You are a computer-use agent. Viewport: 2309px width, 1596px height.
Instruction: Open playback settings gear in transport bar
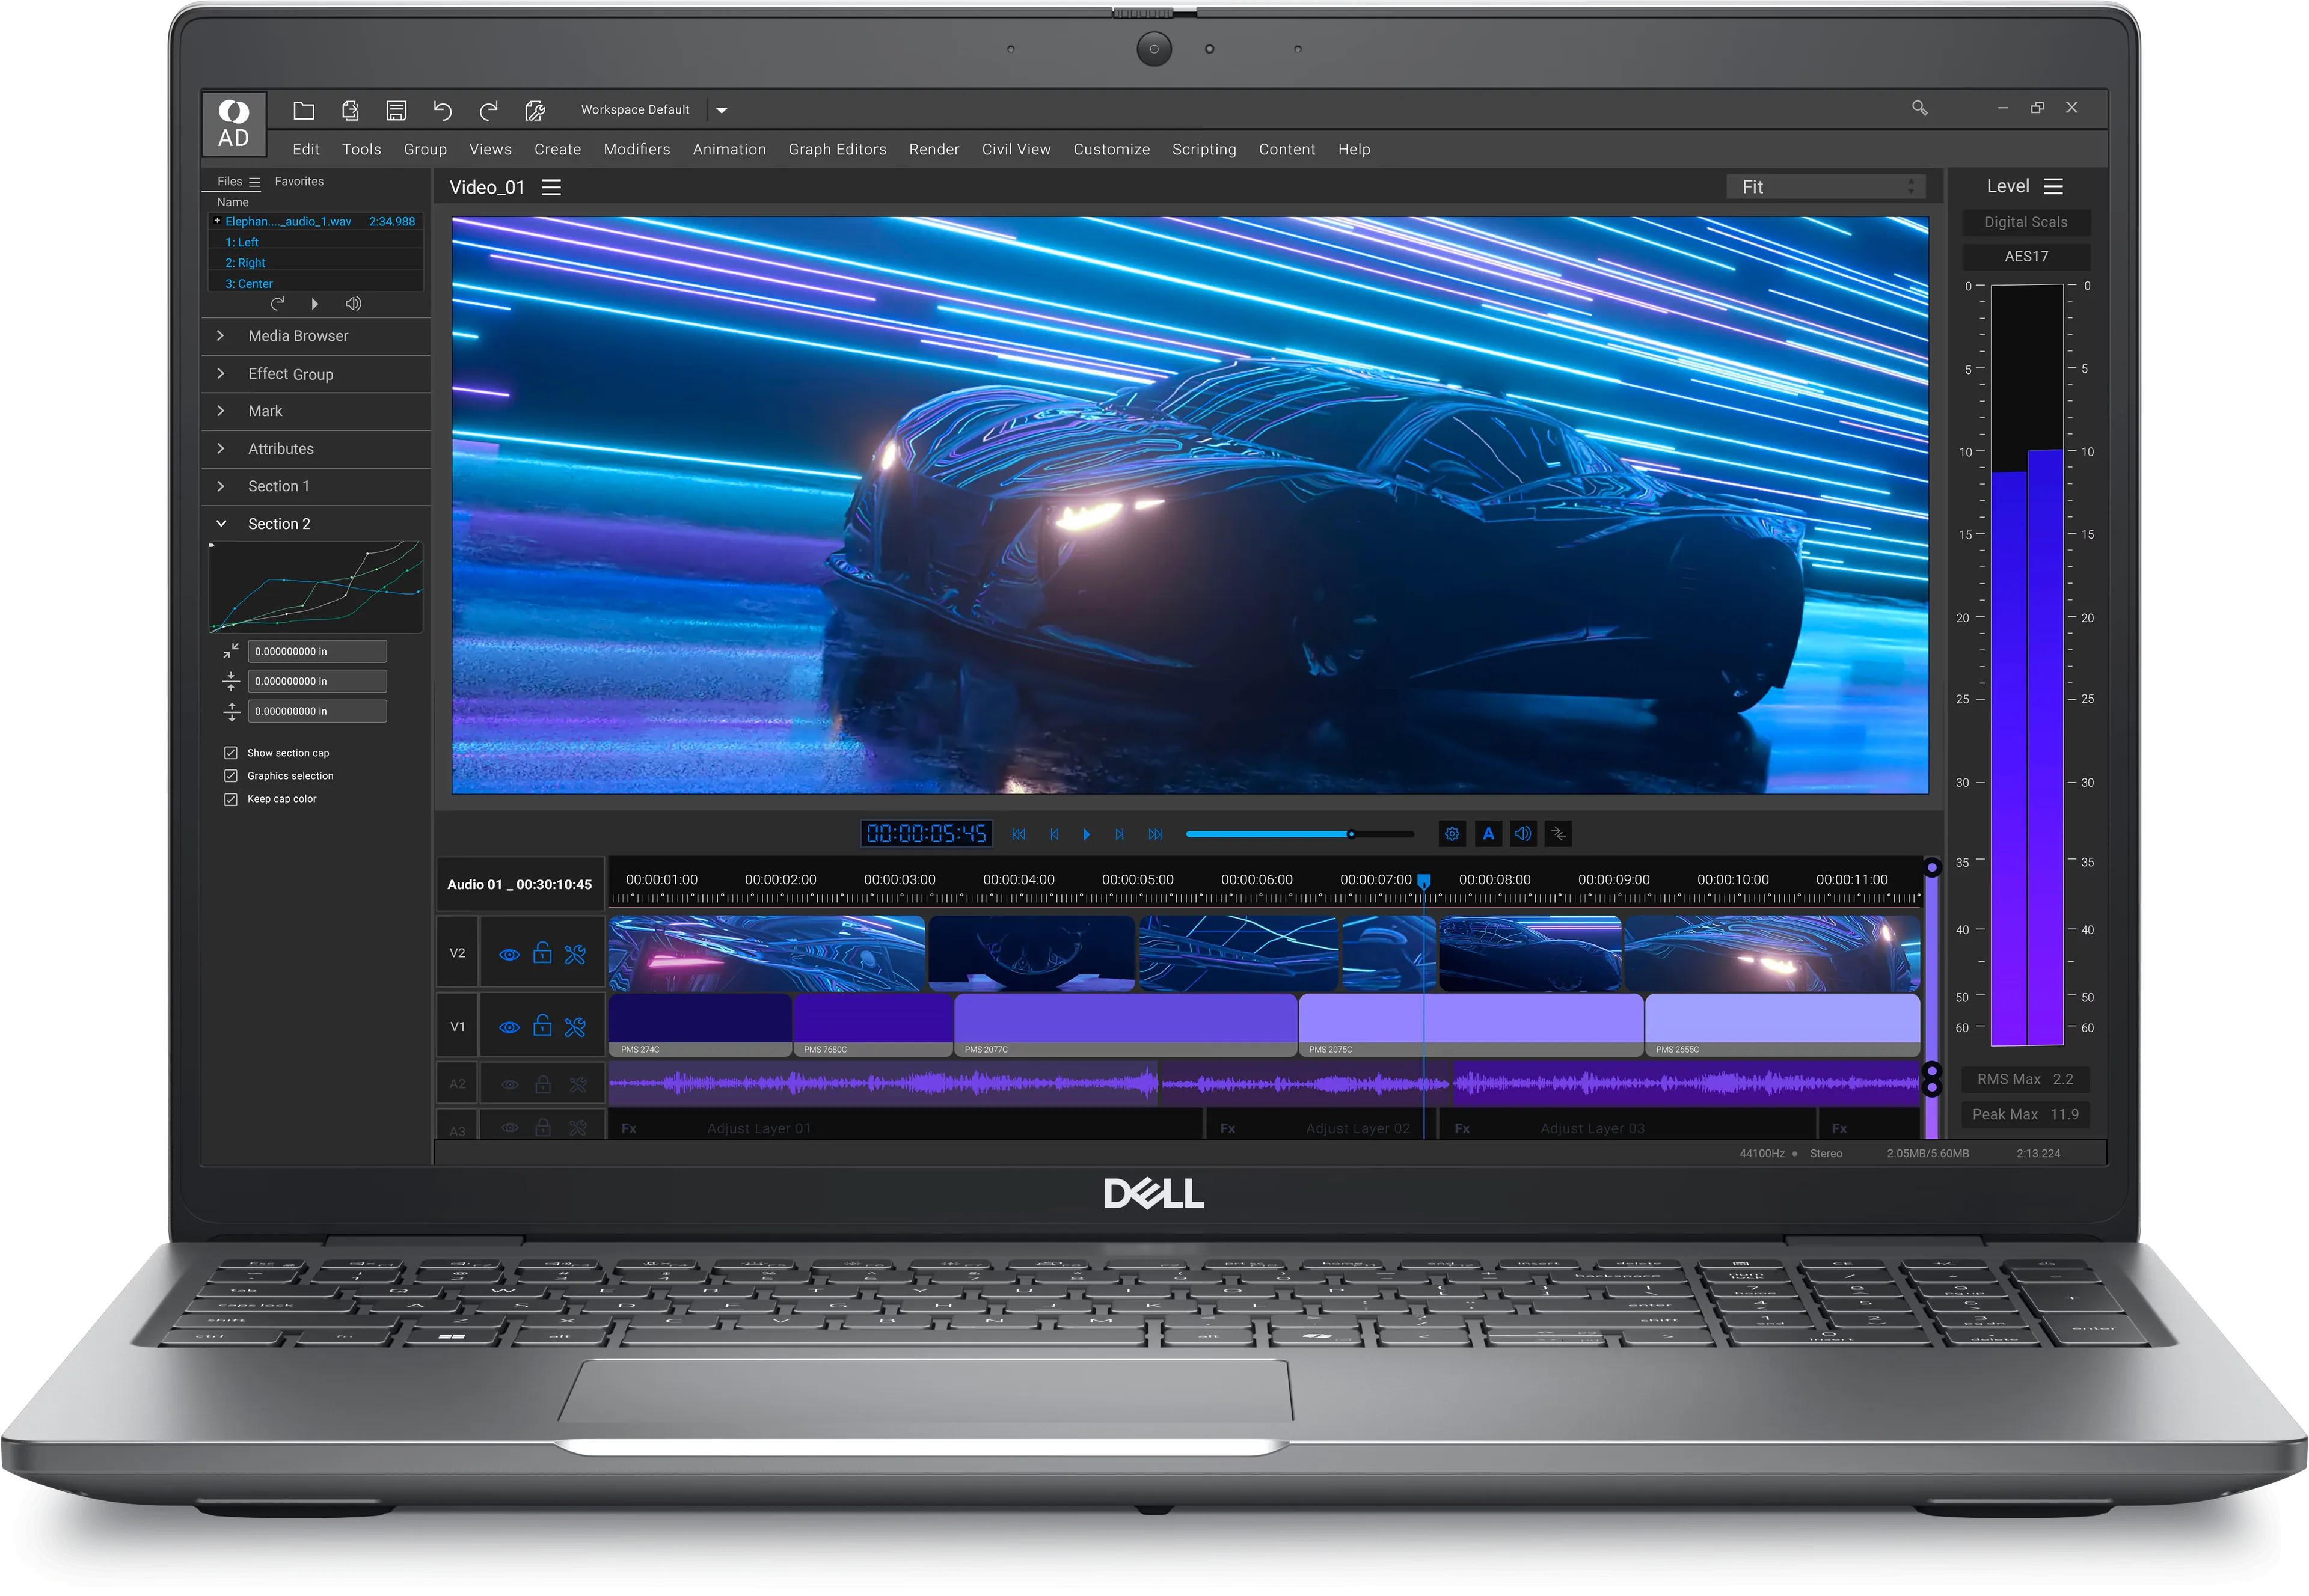(1452, 833)
